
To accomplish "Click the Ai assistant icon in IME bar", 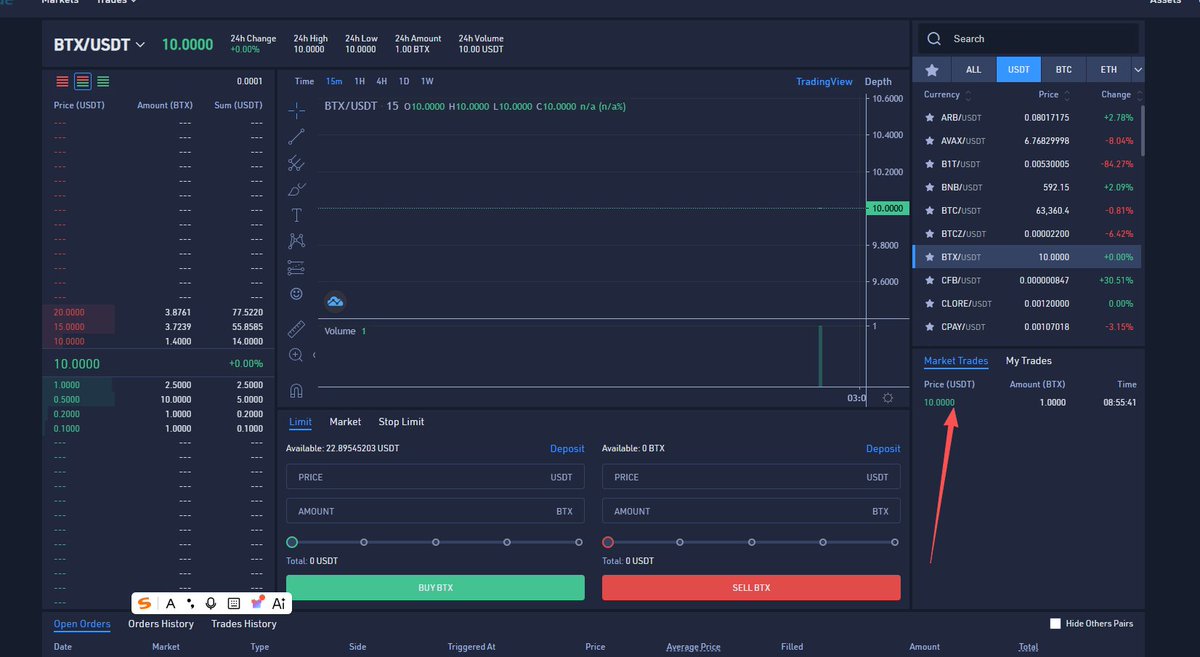I will click(x=279, y=603).
